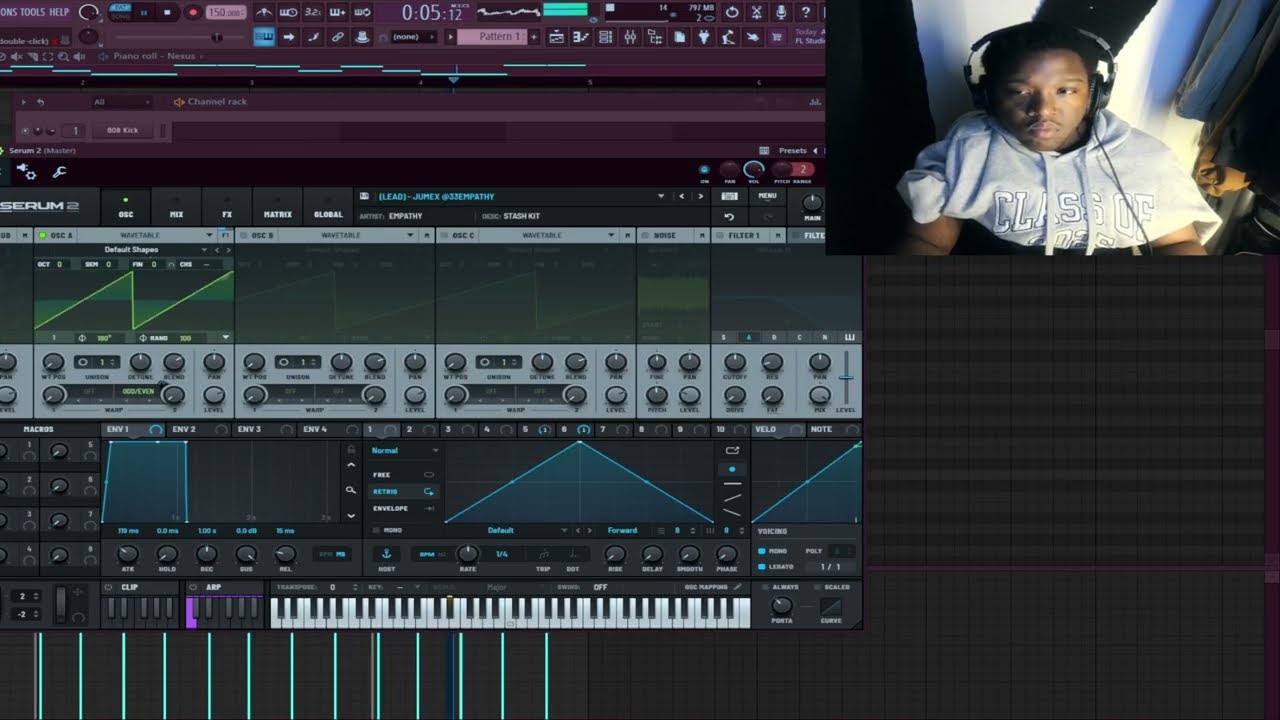
Task: Click the wrench icon in plugin wrapper
Action: tap(59, 172)
